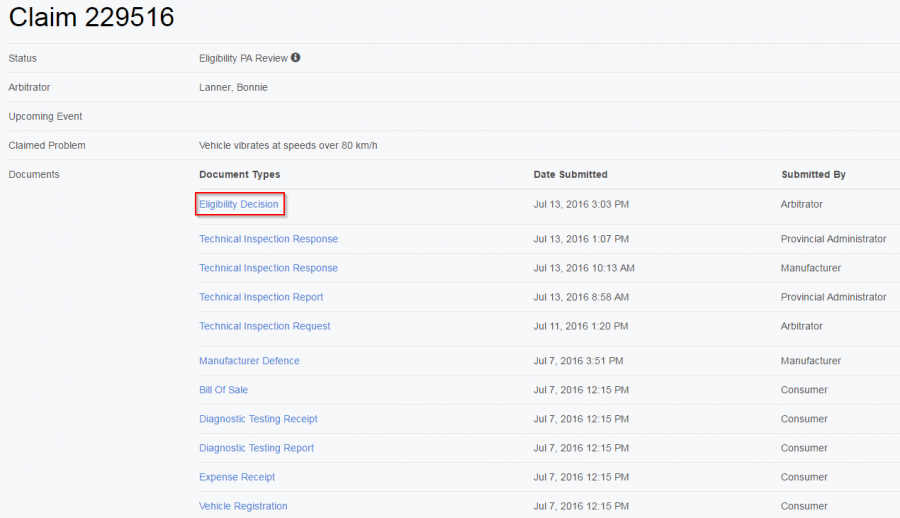Click the claimed problem description text
This screenshot has height=518, width=900.
tap(288, 146)
